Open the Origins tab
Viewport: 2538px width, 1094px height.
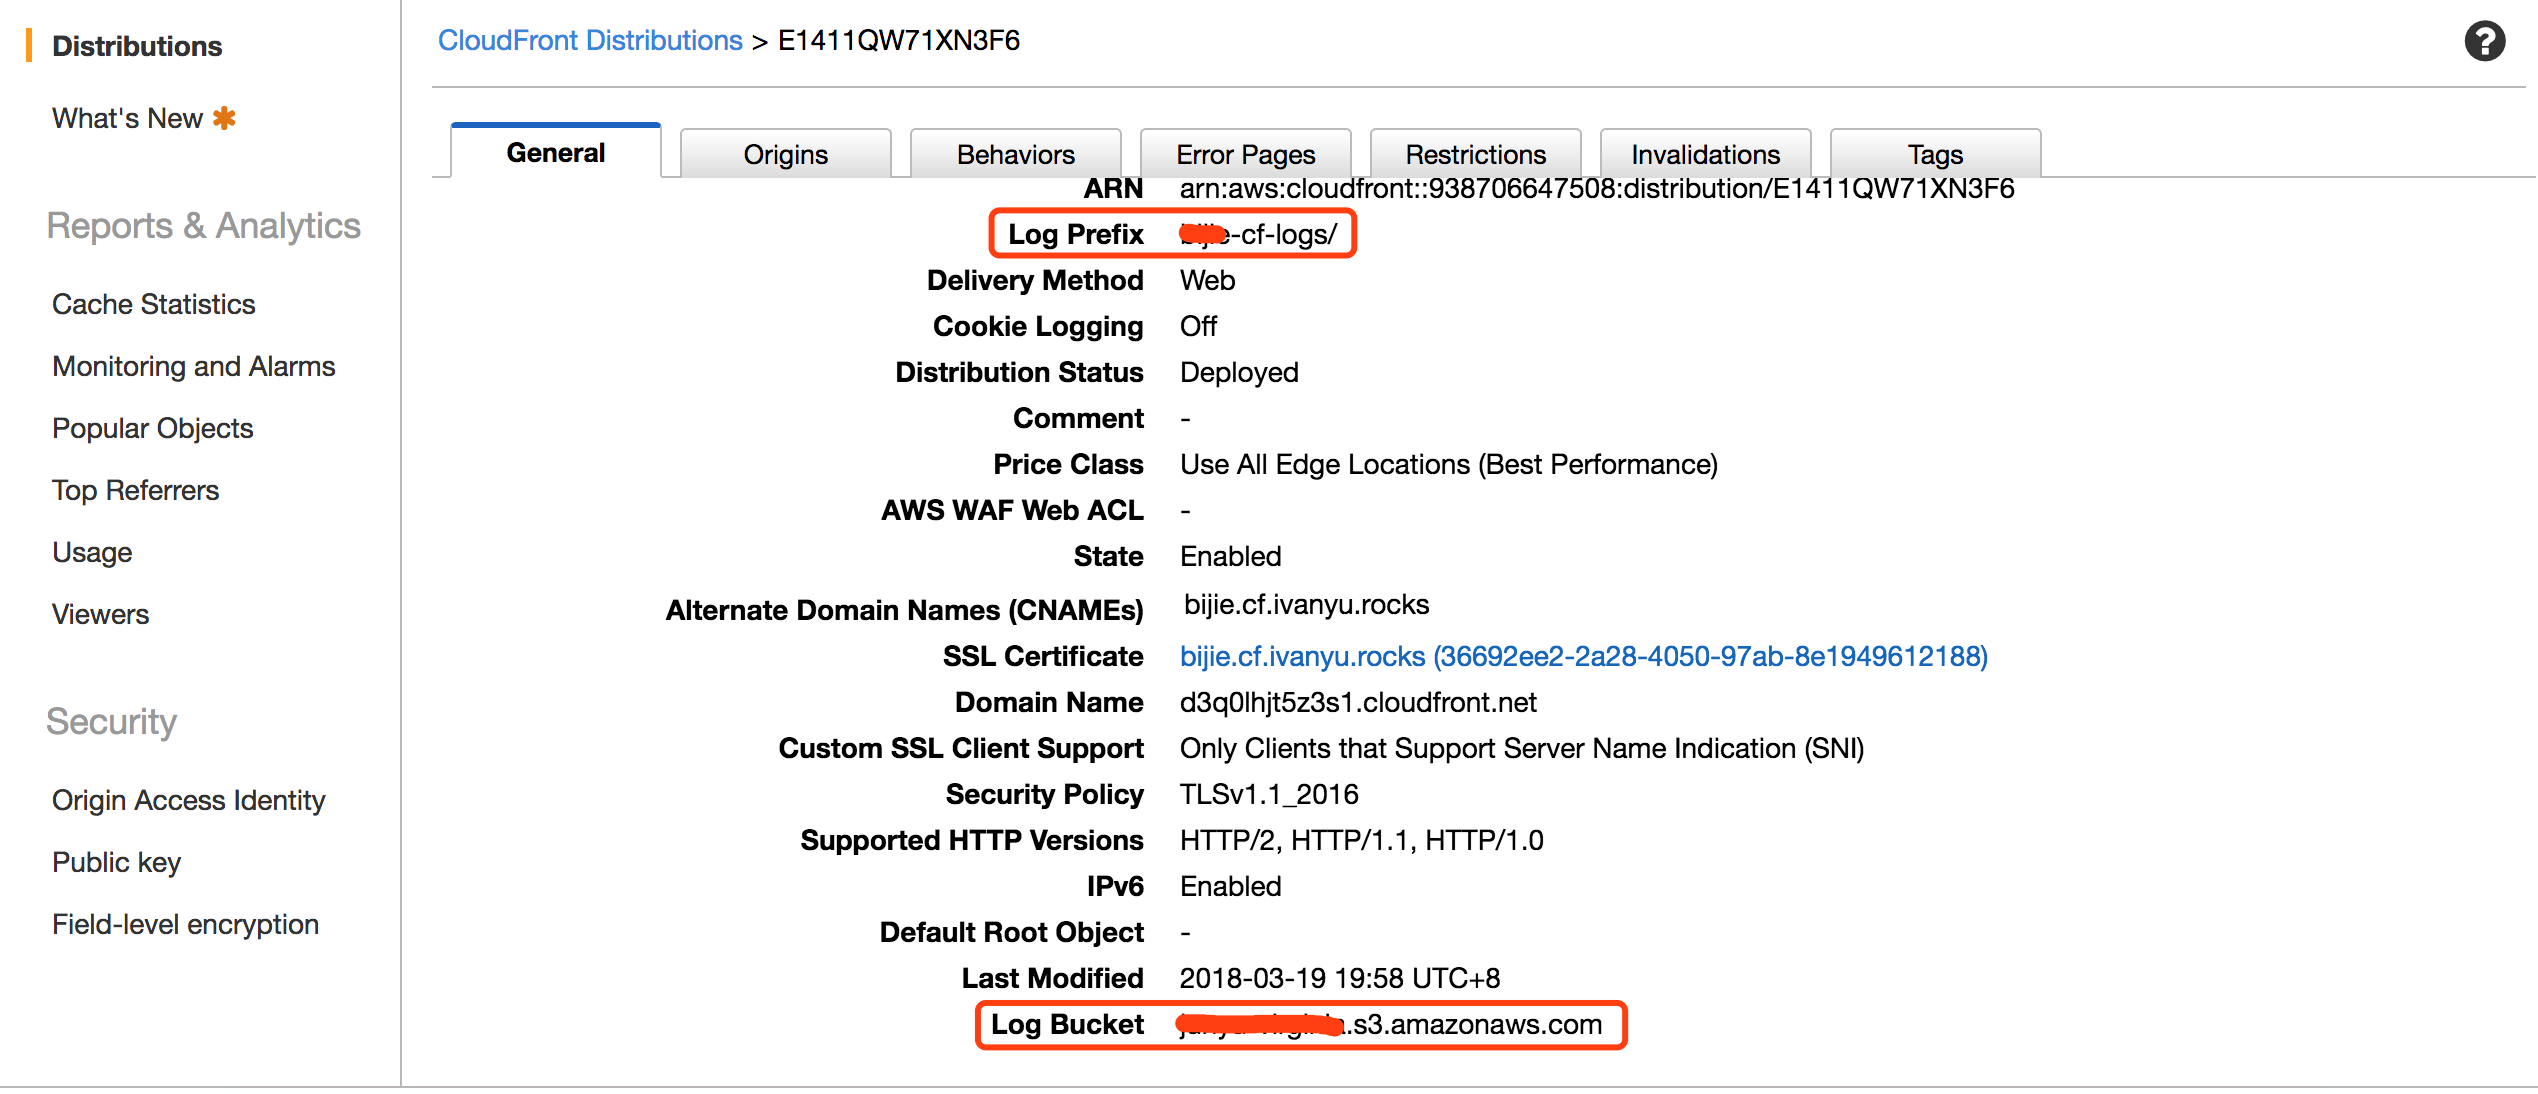(785, 154)
